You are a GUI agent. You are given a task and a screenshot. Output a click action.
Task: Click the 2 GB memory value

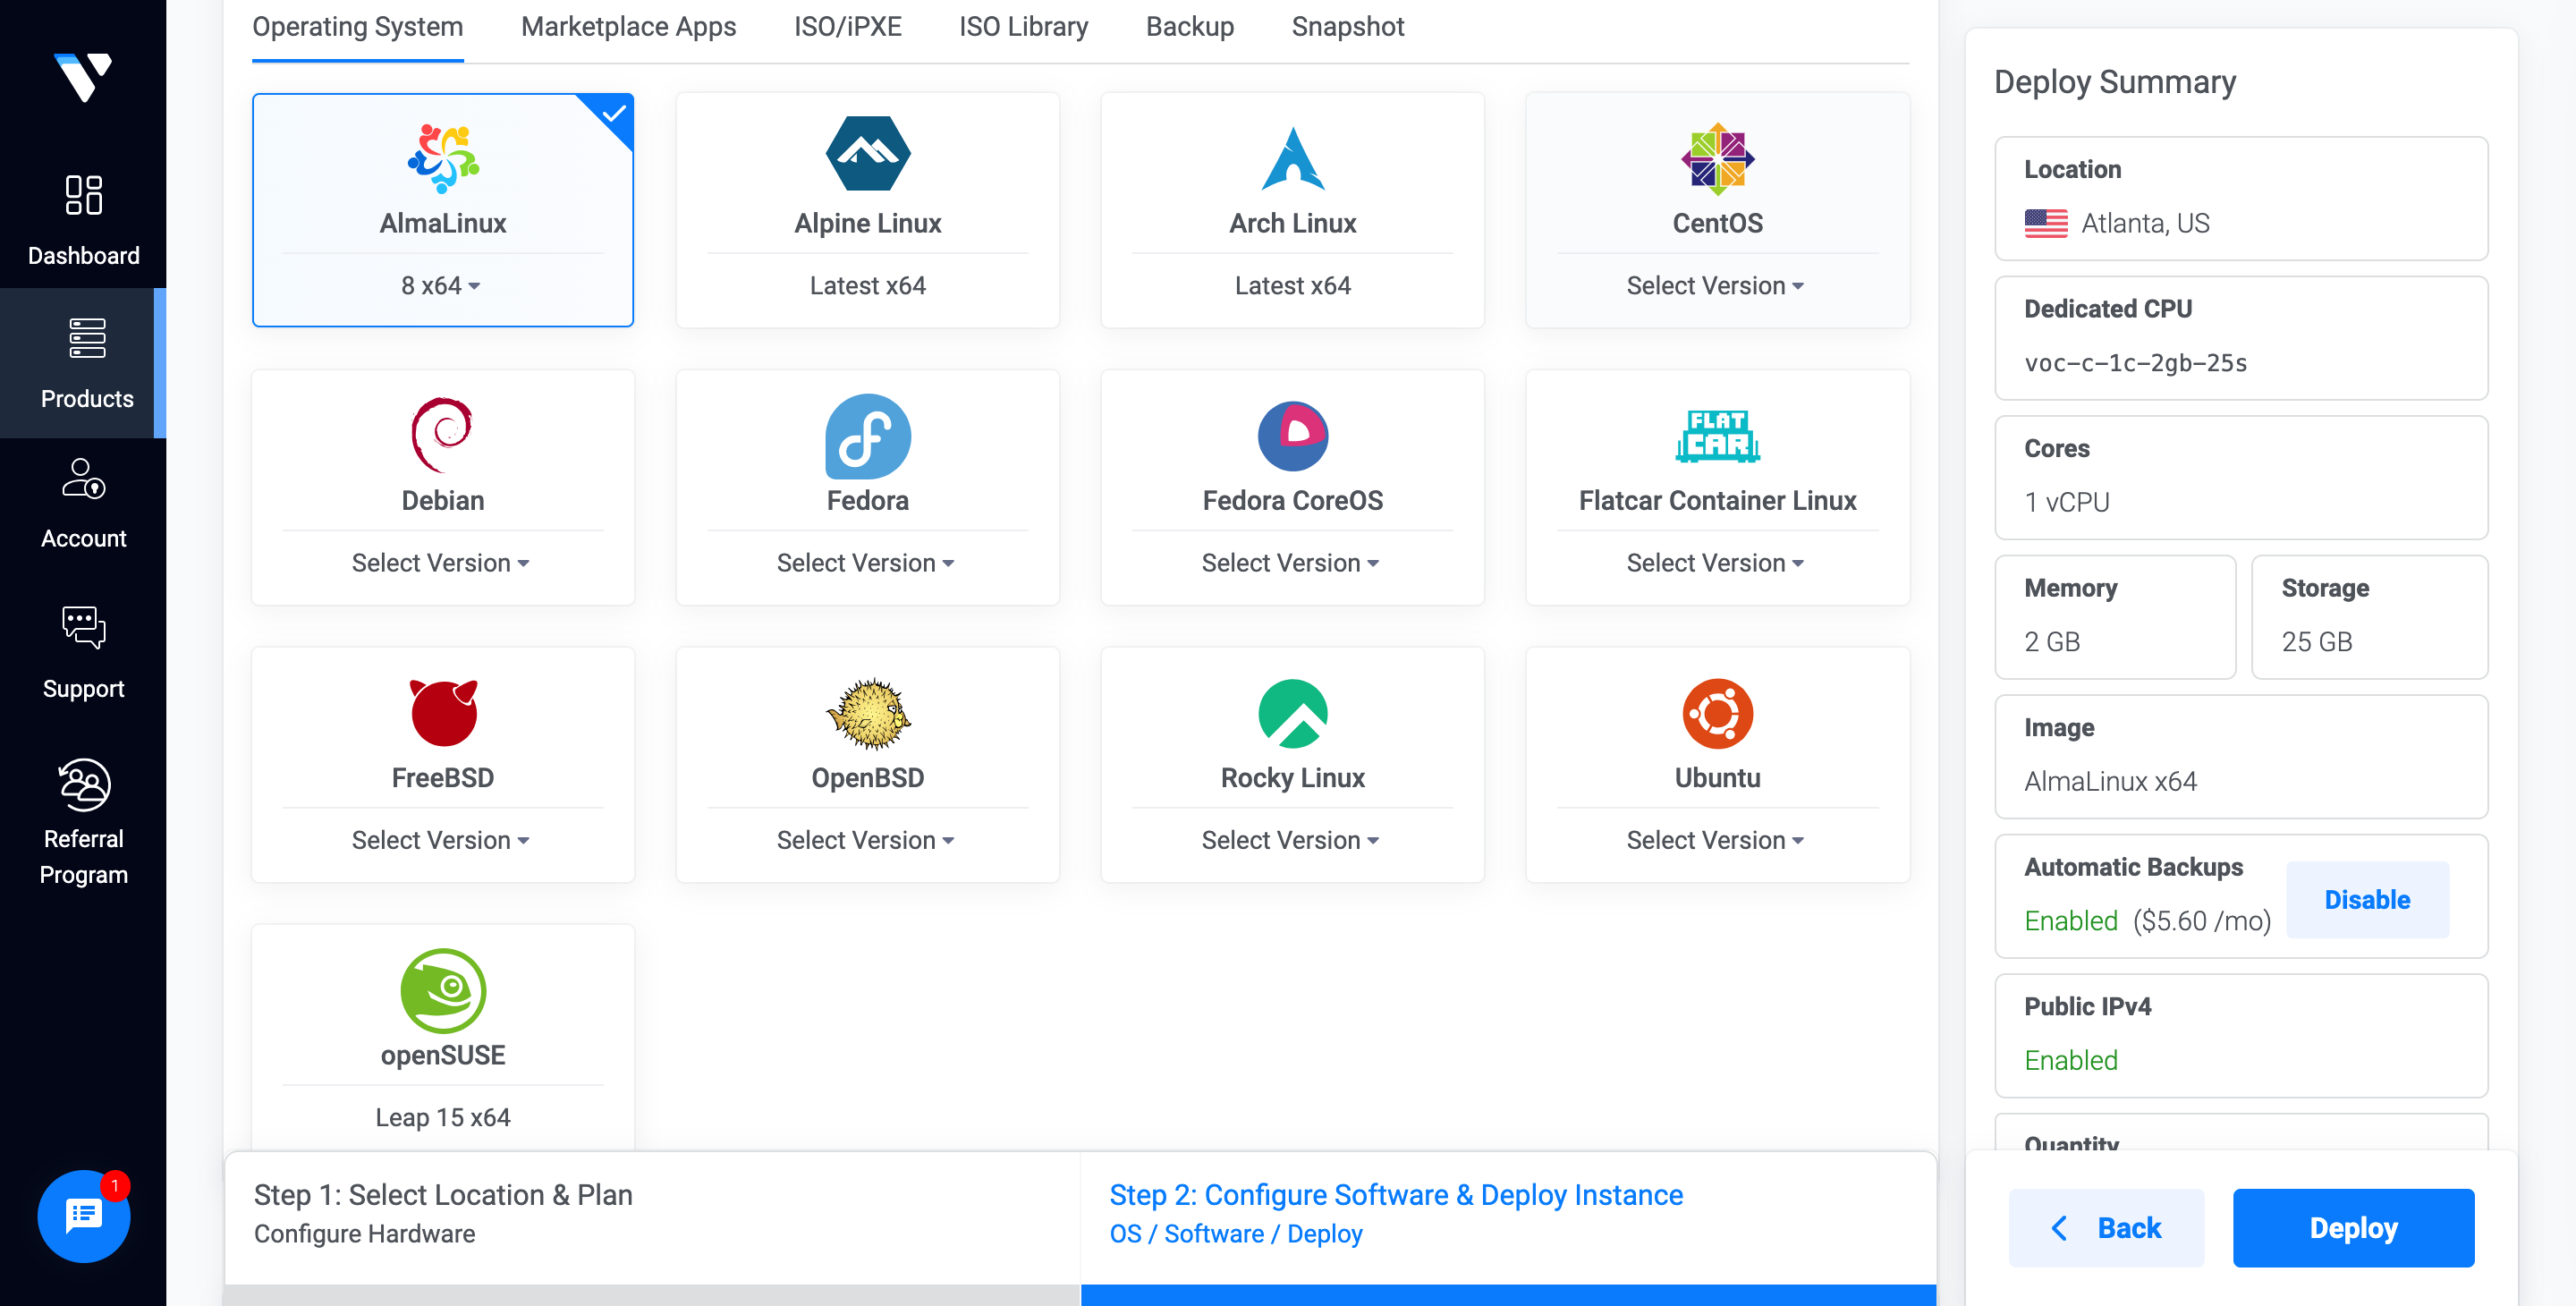pyautogui.click(x=2052, y=642)
